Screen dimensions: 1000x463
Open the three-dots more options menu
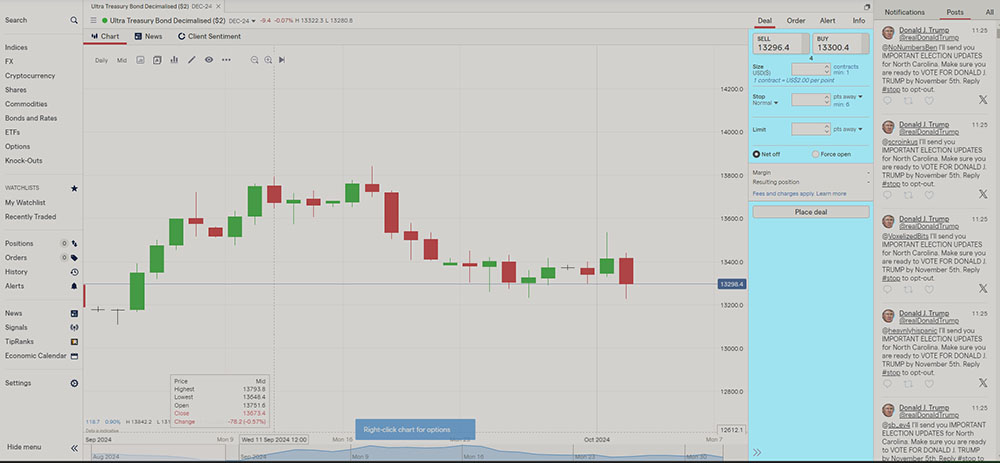(x=226, y=60)
